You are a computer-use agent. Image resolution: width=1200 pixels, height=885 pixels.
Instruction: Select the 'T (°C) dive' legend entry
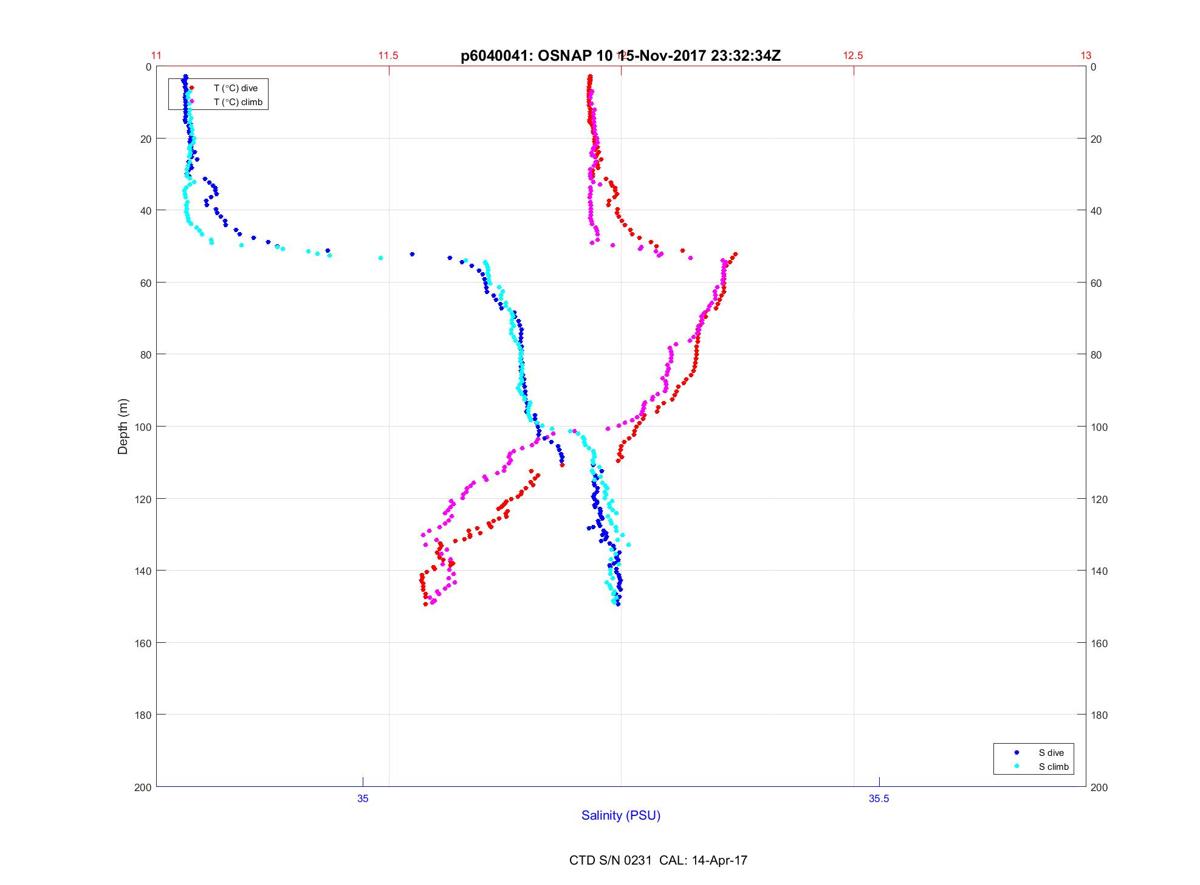(235, 88)
